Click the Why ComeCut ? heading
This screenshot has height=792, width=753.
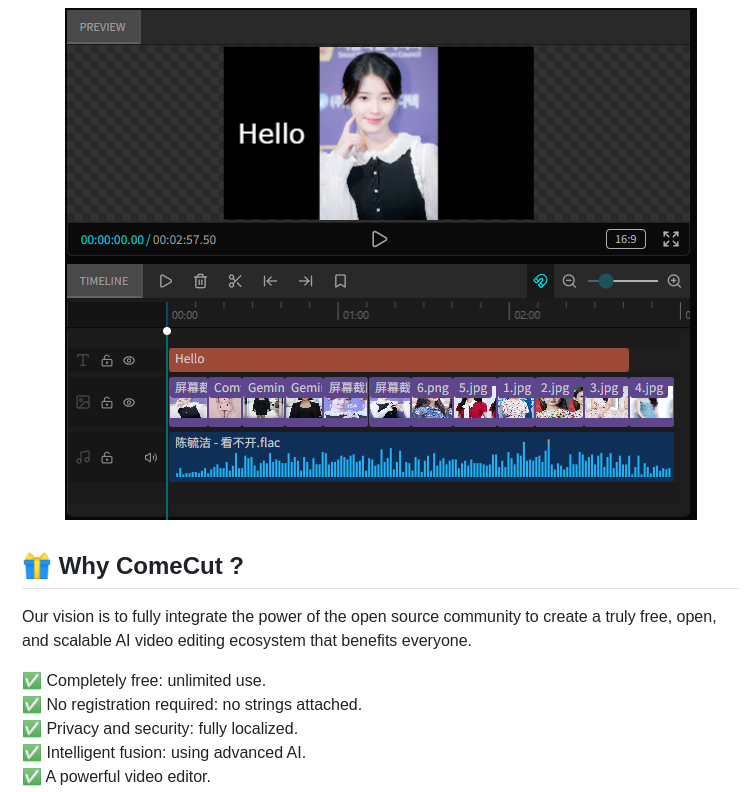[151, 566]
